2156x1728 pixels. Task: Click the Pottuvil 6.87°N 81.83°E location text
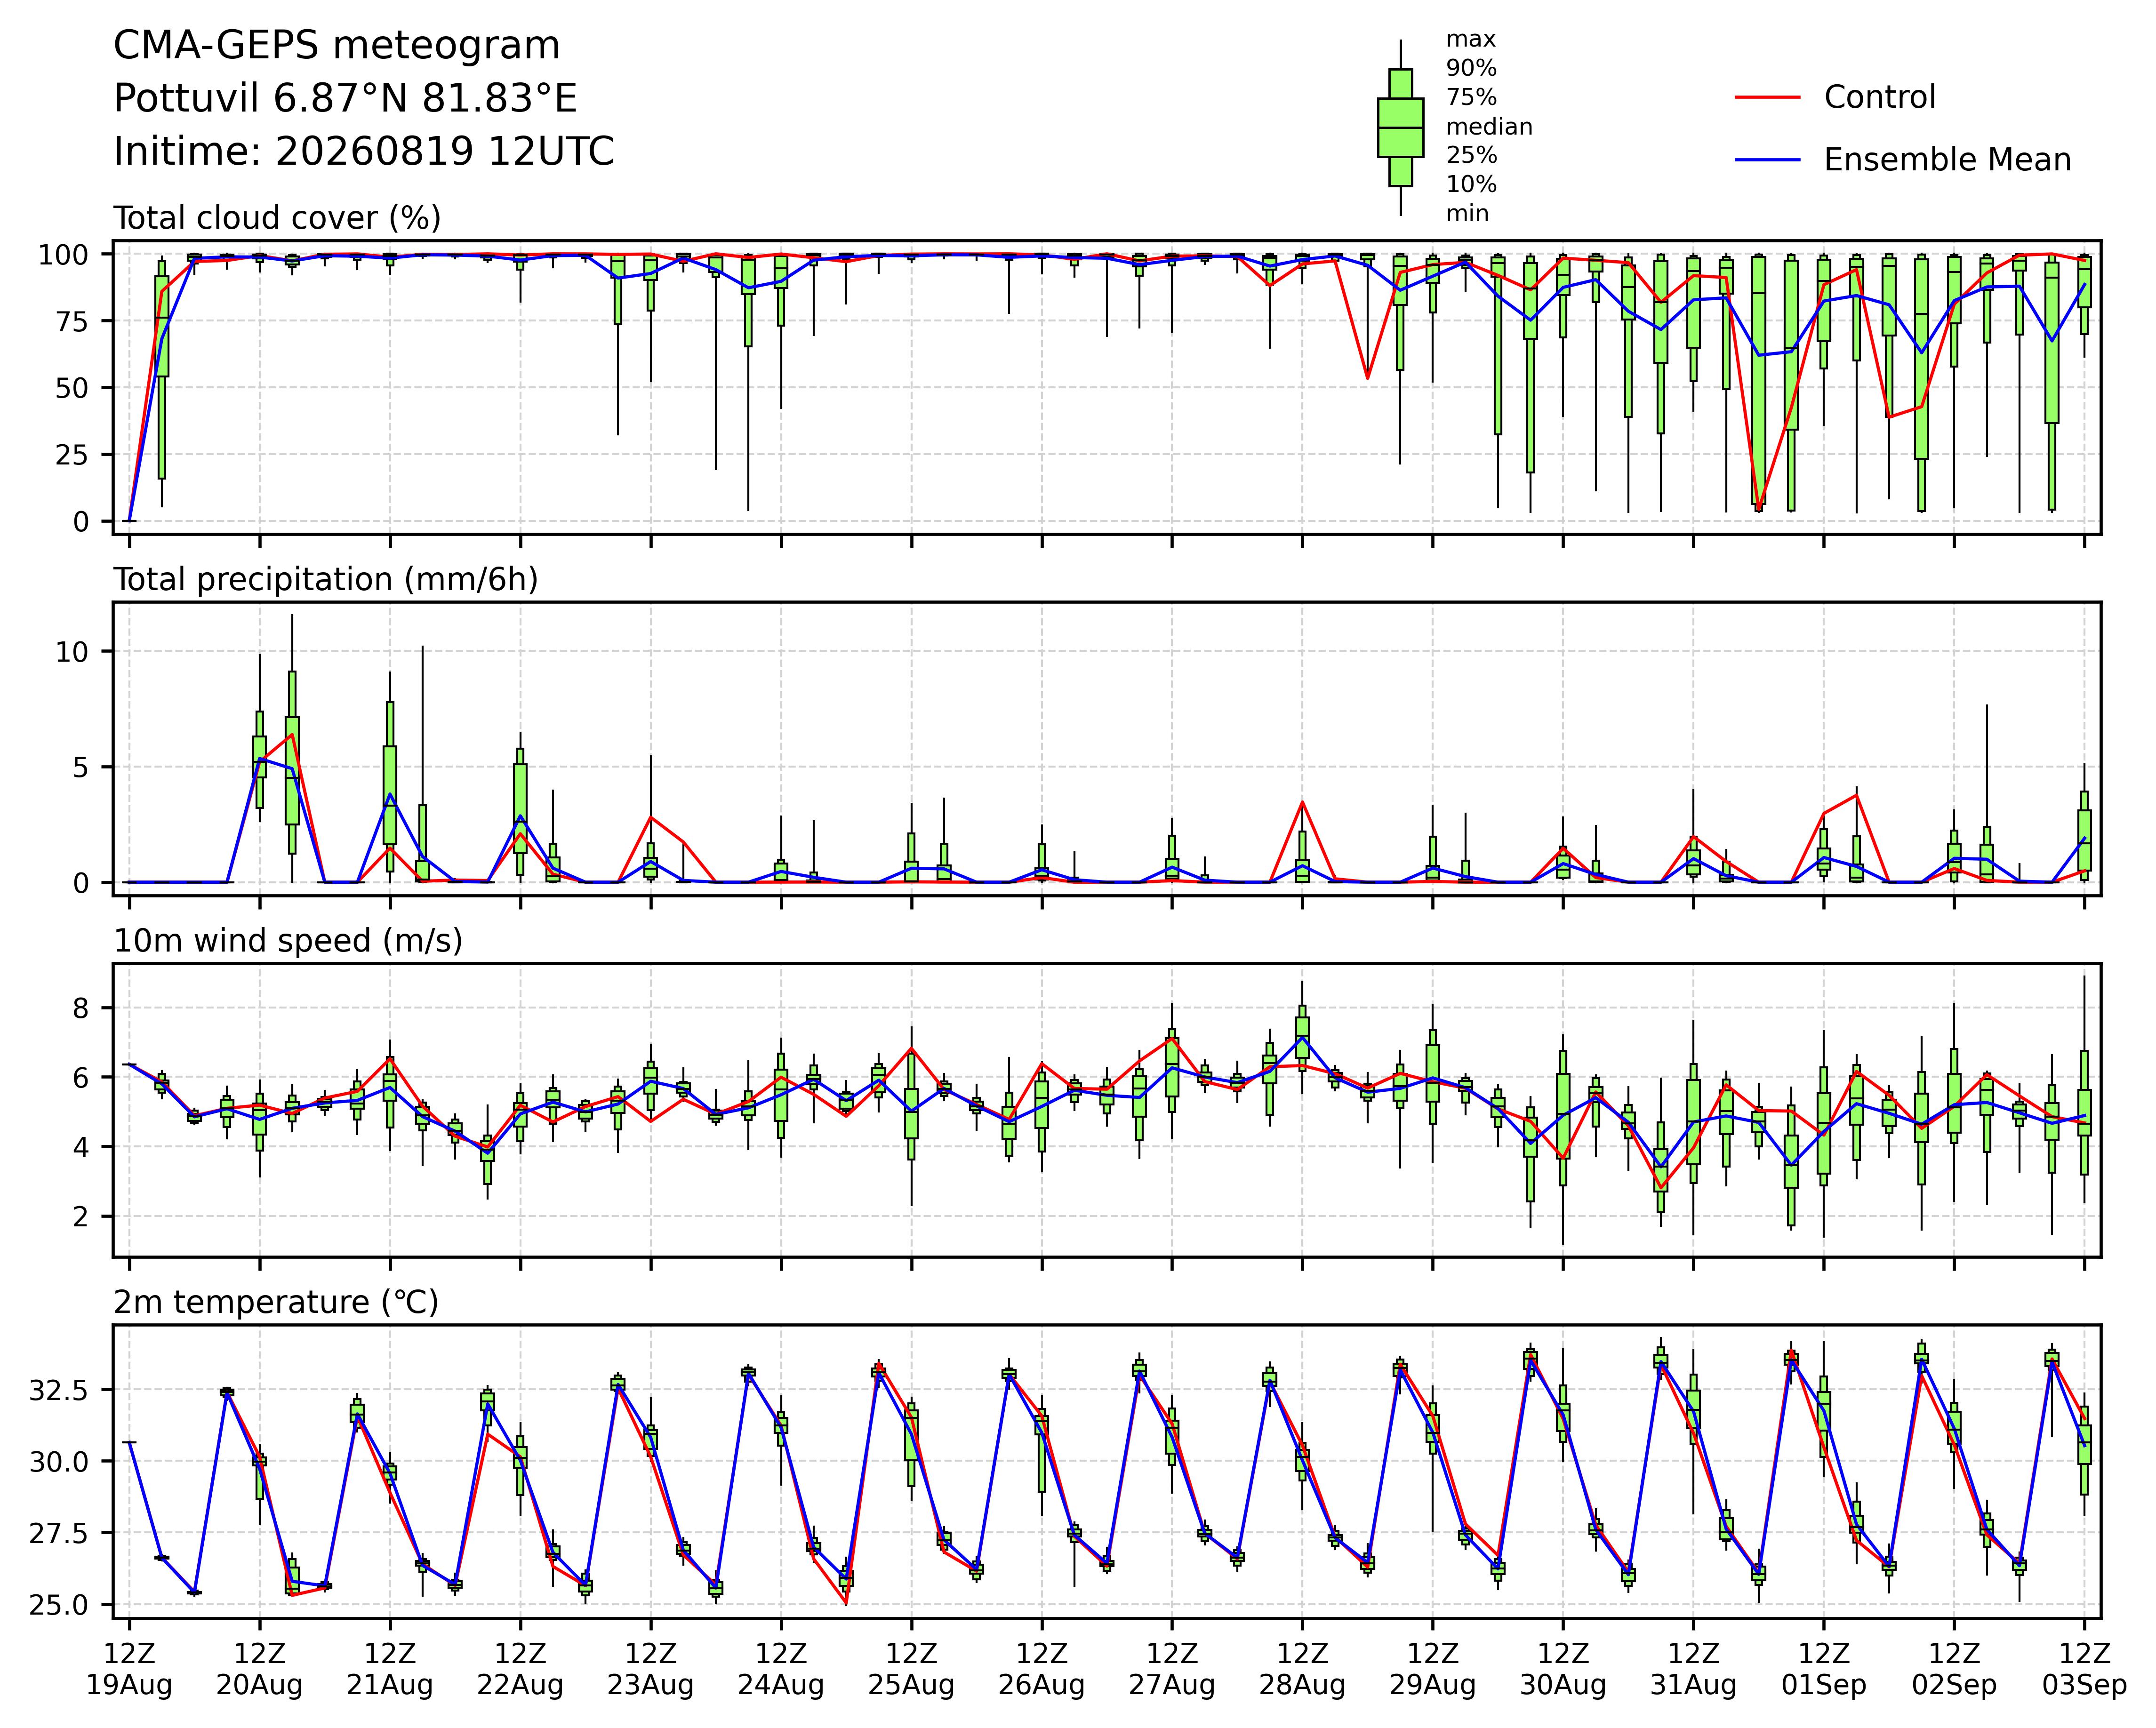345,99
